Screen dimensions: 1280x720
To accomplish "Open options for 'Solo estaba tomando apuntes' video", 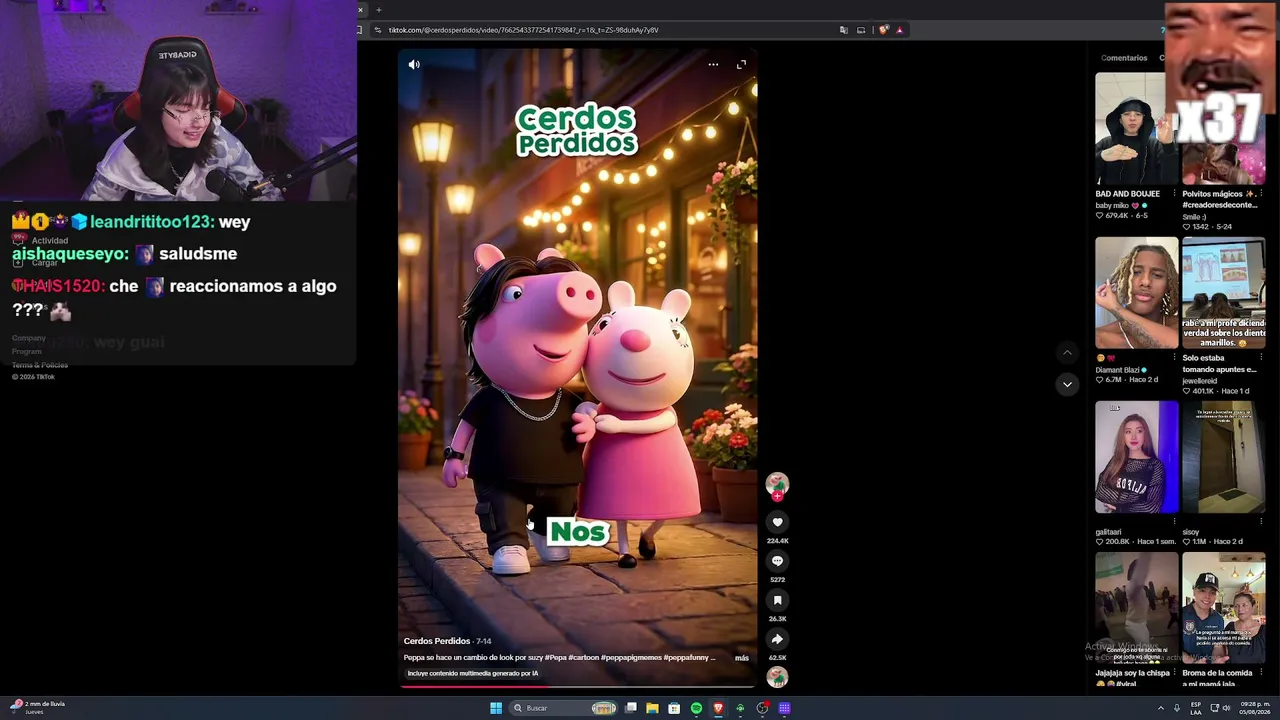I will click(x=1261, y=358).
